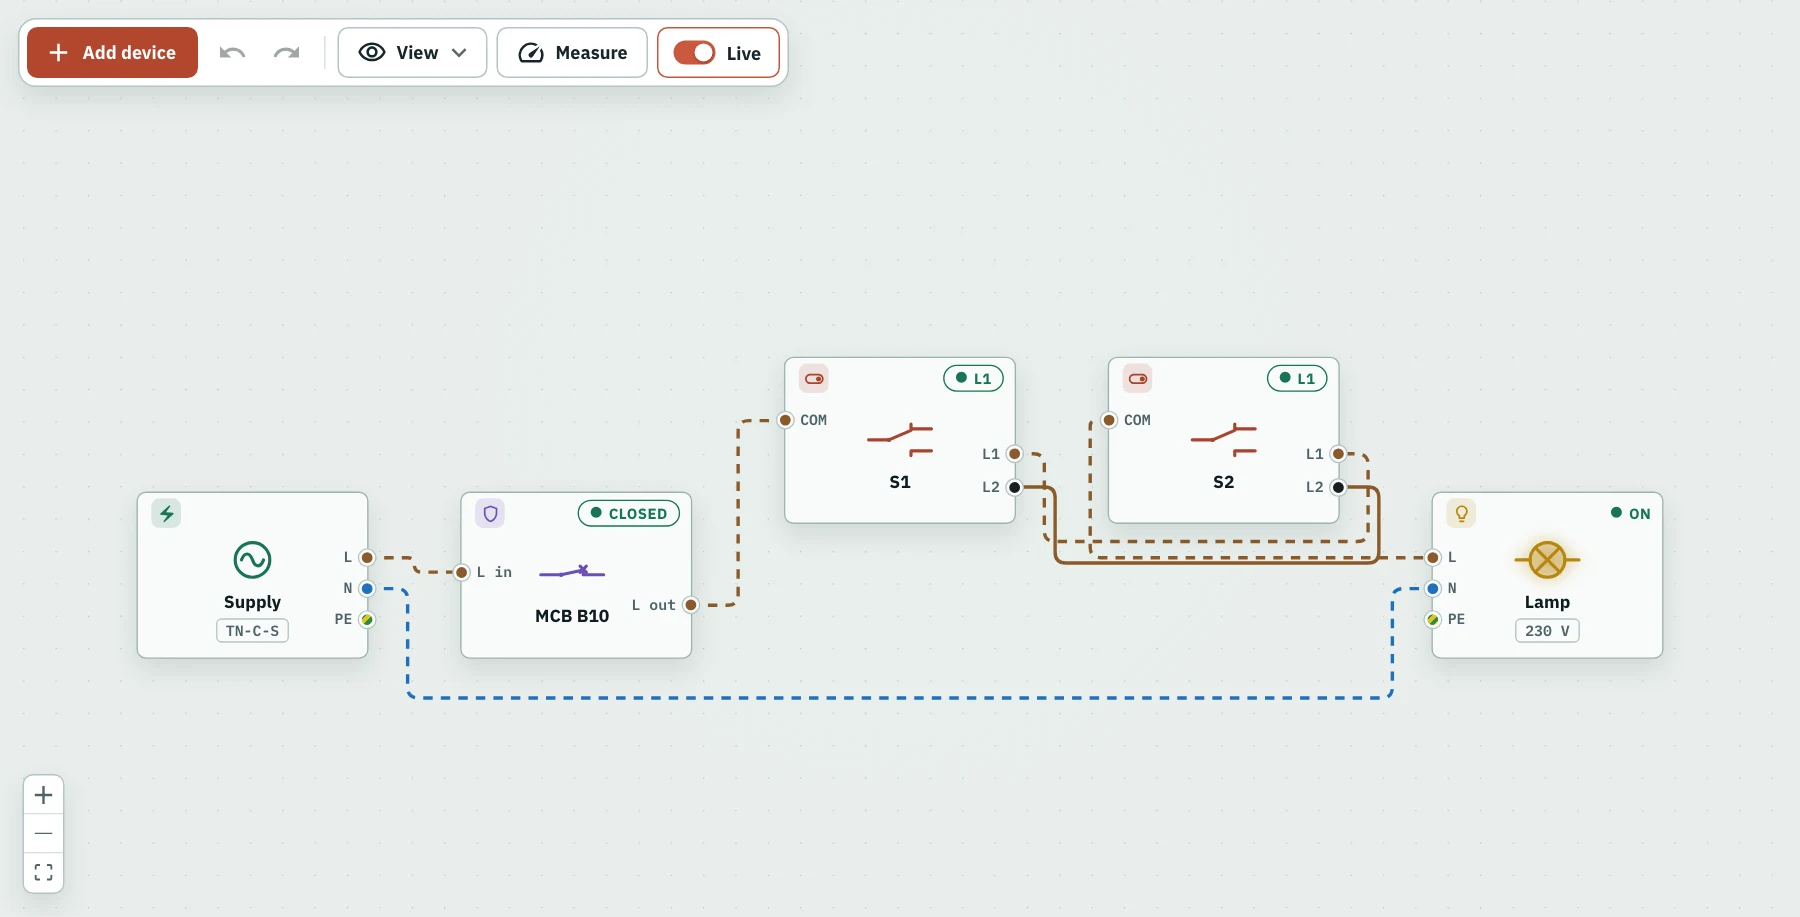Toggle the MCB B10 breaker symbol
The width and height of the screenshot is (1800, 917).
click(x=572, y=572)
